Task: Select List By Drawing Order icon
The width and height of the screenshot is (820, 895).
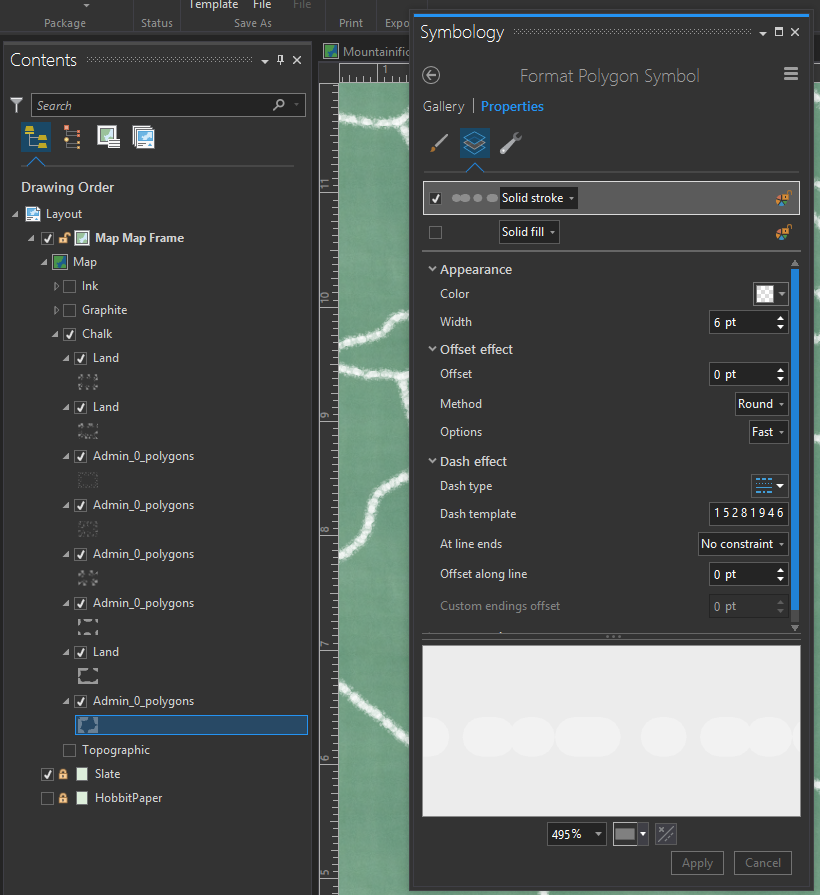Action: tap(36, 138)
